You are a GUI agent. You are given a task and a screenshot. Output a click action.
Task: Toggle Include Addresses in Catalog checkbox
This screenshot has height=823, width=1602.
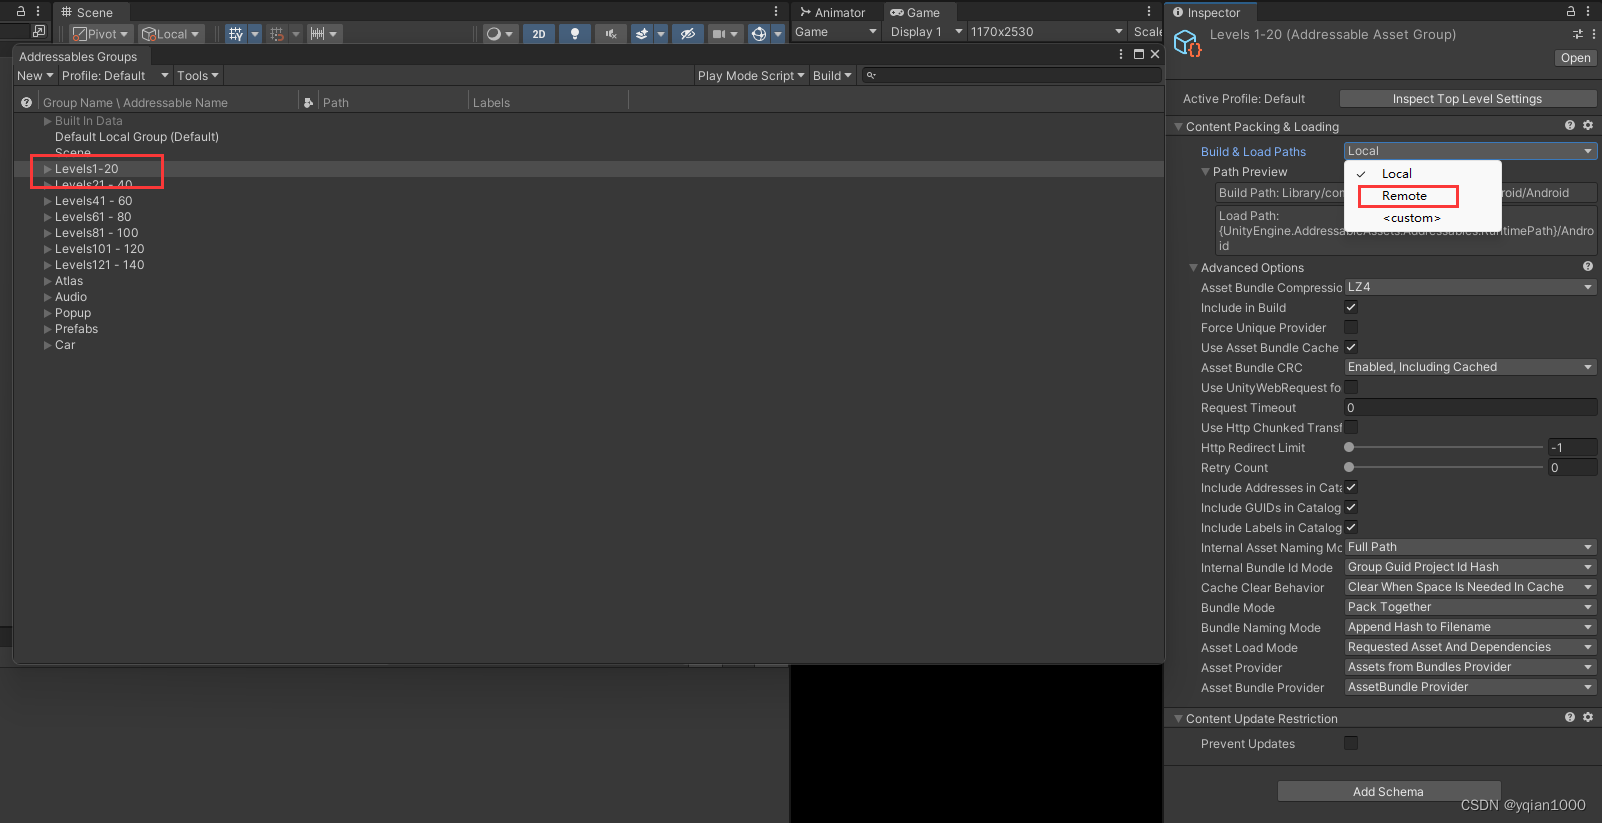click(1351, 487)
